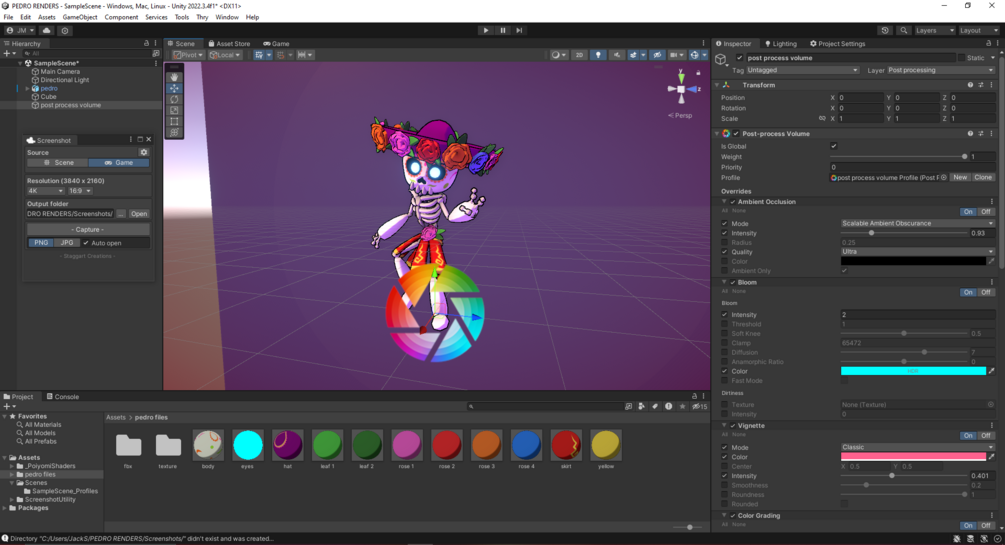Expand the pedro object in Hierarchy
This screenshot has width=1005, height=545.
pyautogui.click(x=27, y=88)
